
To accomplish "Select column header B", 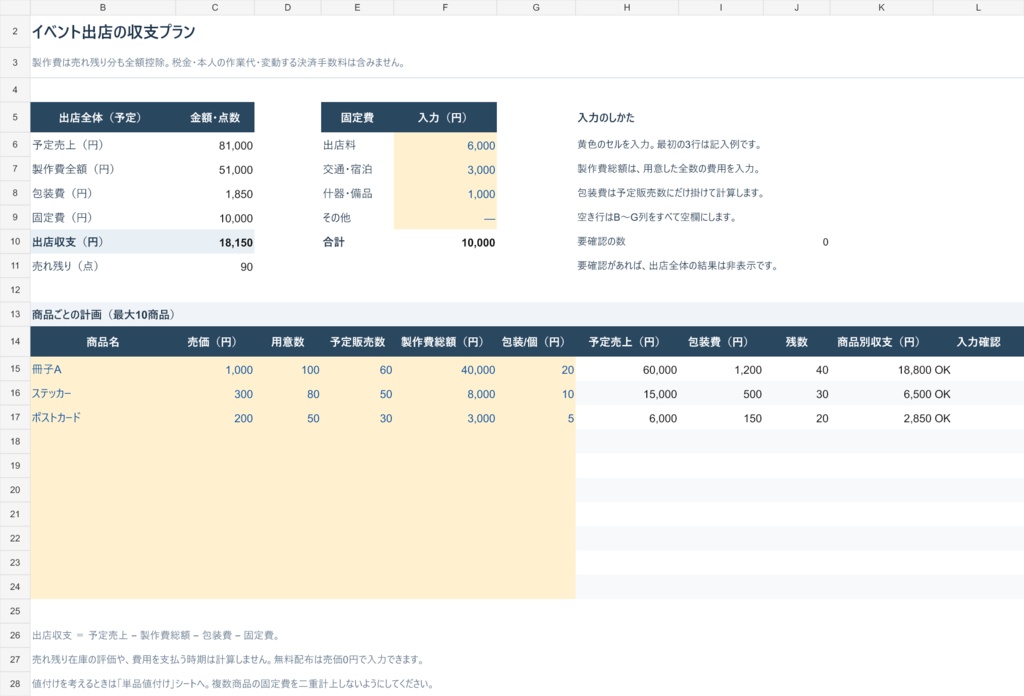I will coord(103,7).
